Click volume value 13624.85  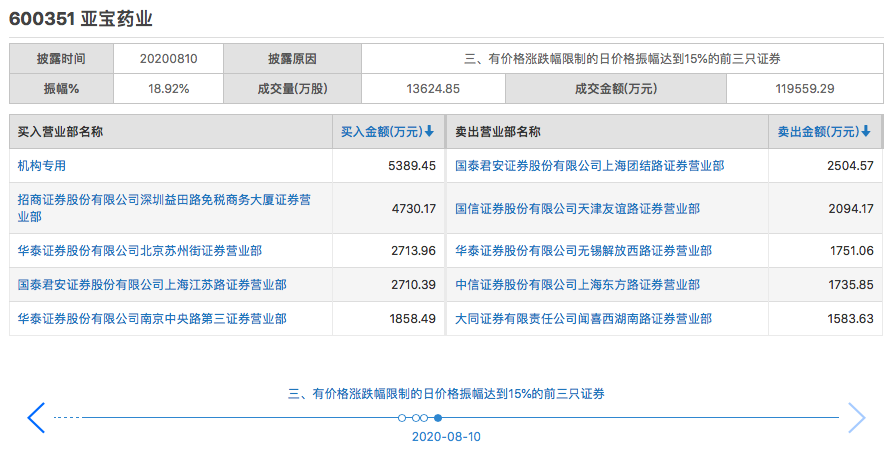pos(433,88)
